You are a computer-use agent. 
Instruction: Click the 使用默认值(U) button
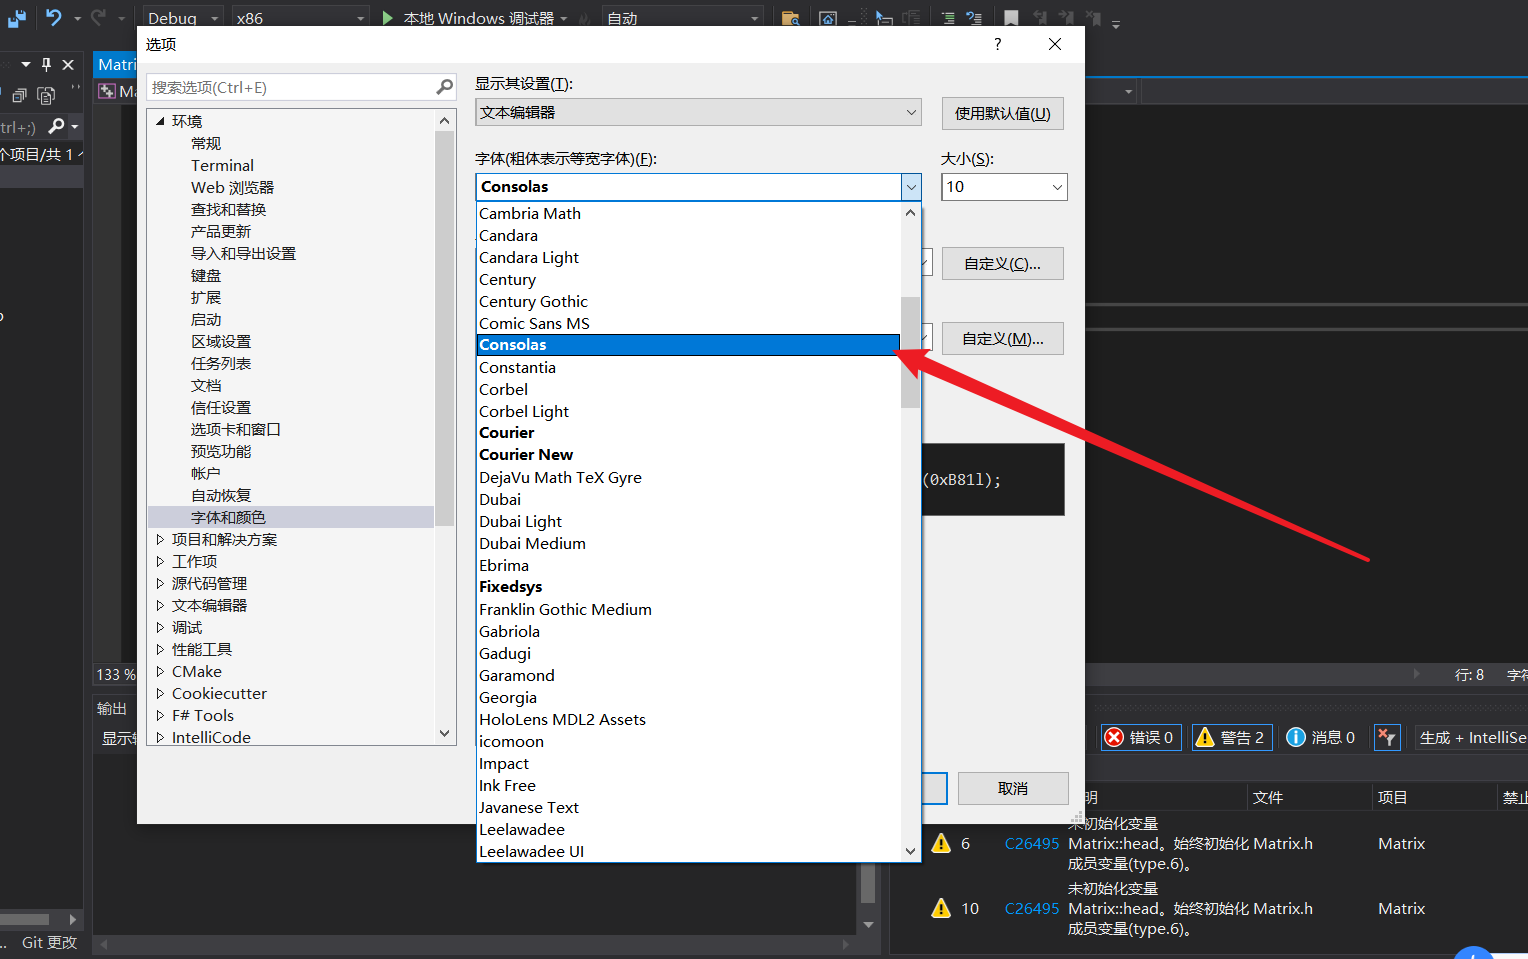pos(1002,113)
